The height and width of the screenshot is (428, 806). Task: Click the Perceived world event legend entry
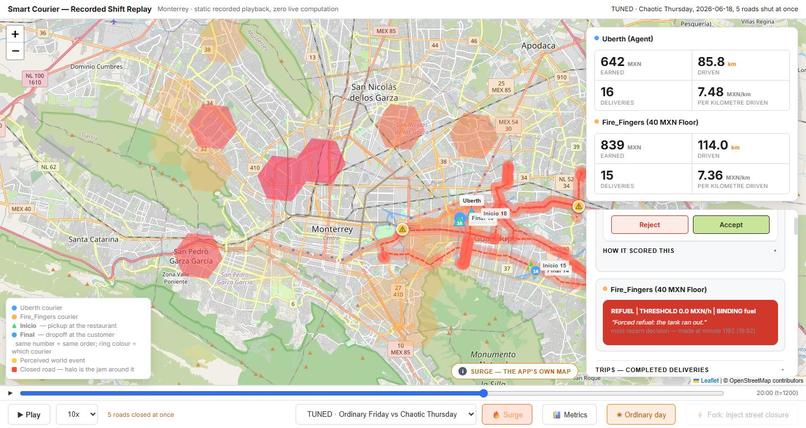pos(48,360)
